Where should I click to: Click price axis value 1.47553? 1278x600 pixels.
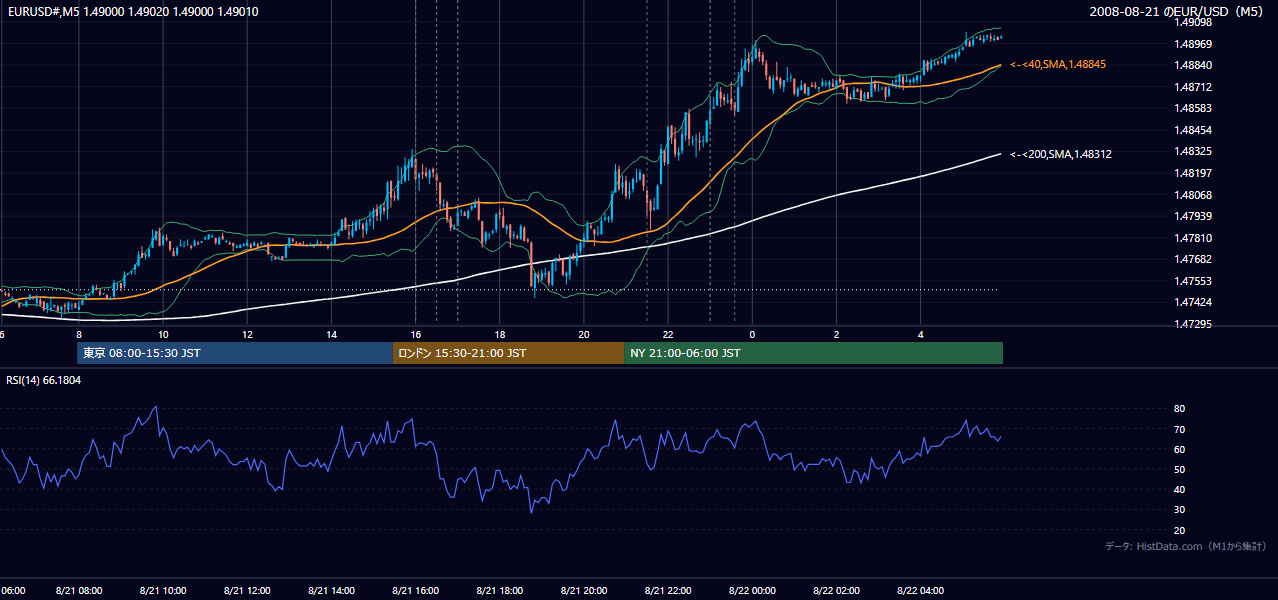click(1192, 281)
